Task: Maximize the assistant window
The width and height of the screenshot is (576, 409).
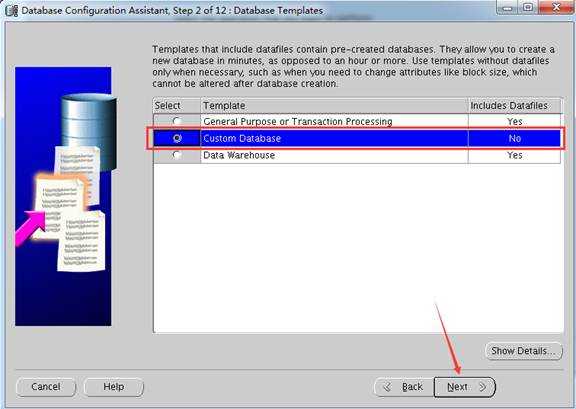Action: [x=528, y=7]
